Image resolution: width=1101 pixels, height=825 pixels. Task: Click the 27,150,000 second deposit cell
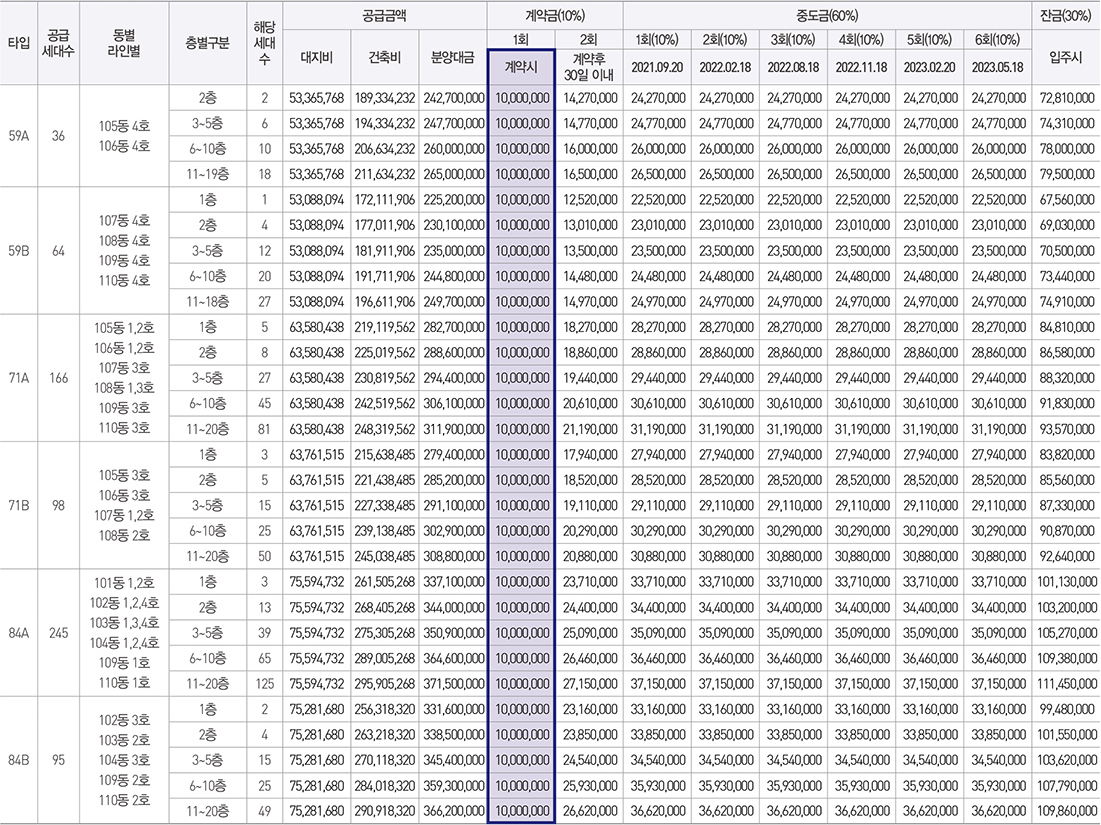tap(590, 684)
